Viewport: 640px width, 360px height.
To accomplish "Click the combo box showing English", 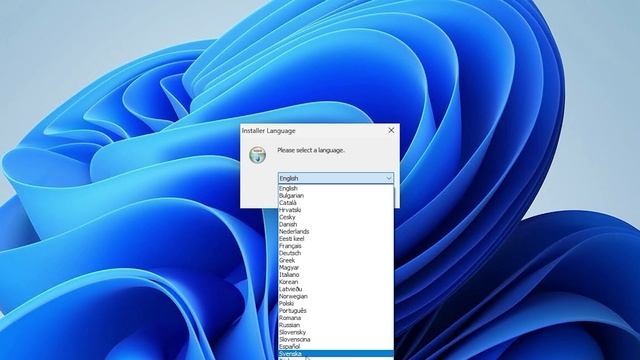I will tap(336, 178).
